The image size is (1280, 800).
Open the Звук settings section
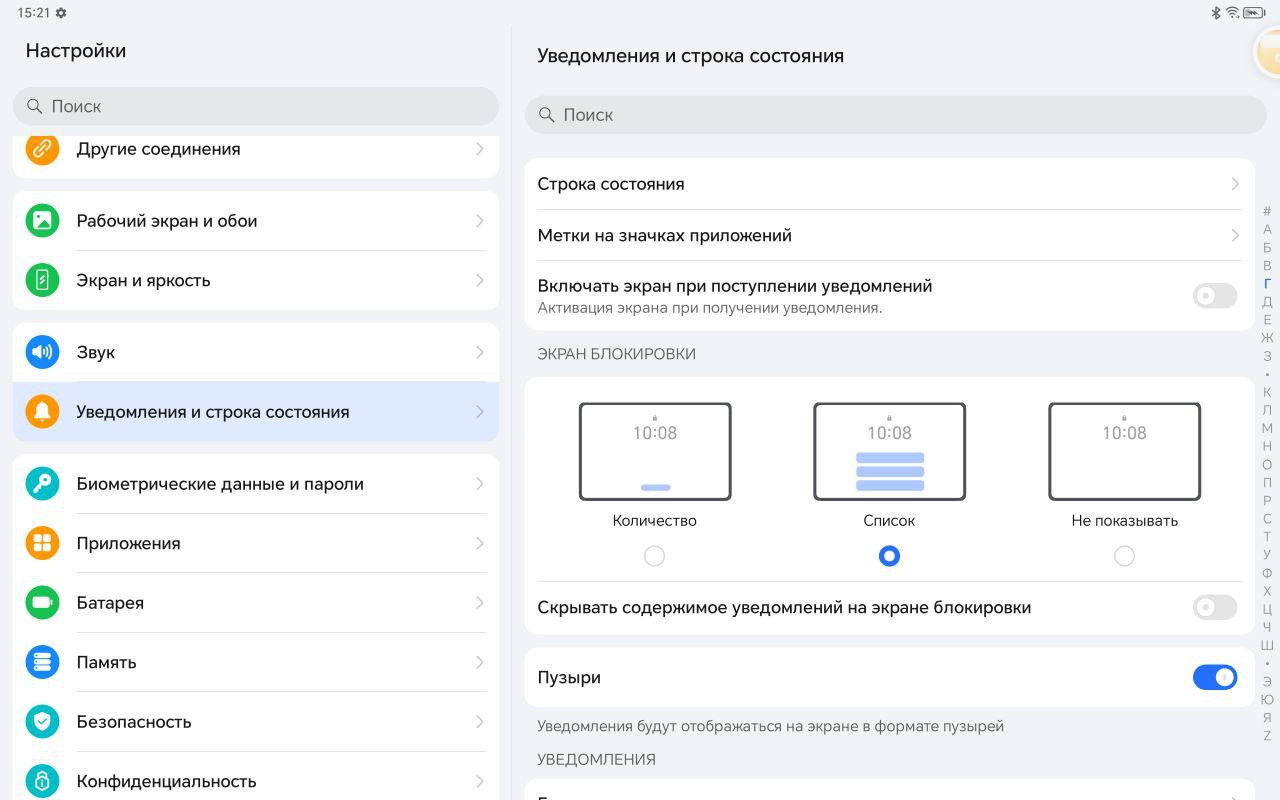pyautogui.click(x=256, y=352)
